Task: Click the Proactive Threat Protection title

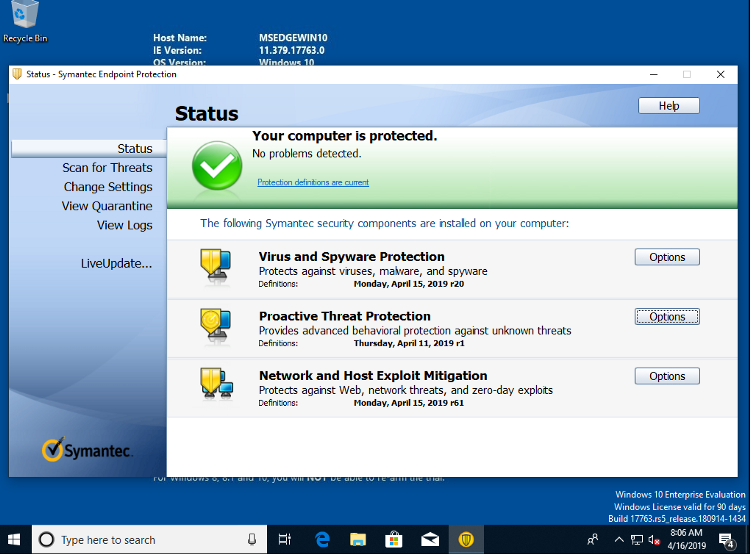Action: click(344, 316)
